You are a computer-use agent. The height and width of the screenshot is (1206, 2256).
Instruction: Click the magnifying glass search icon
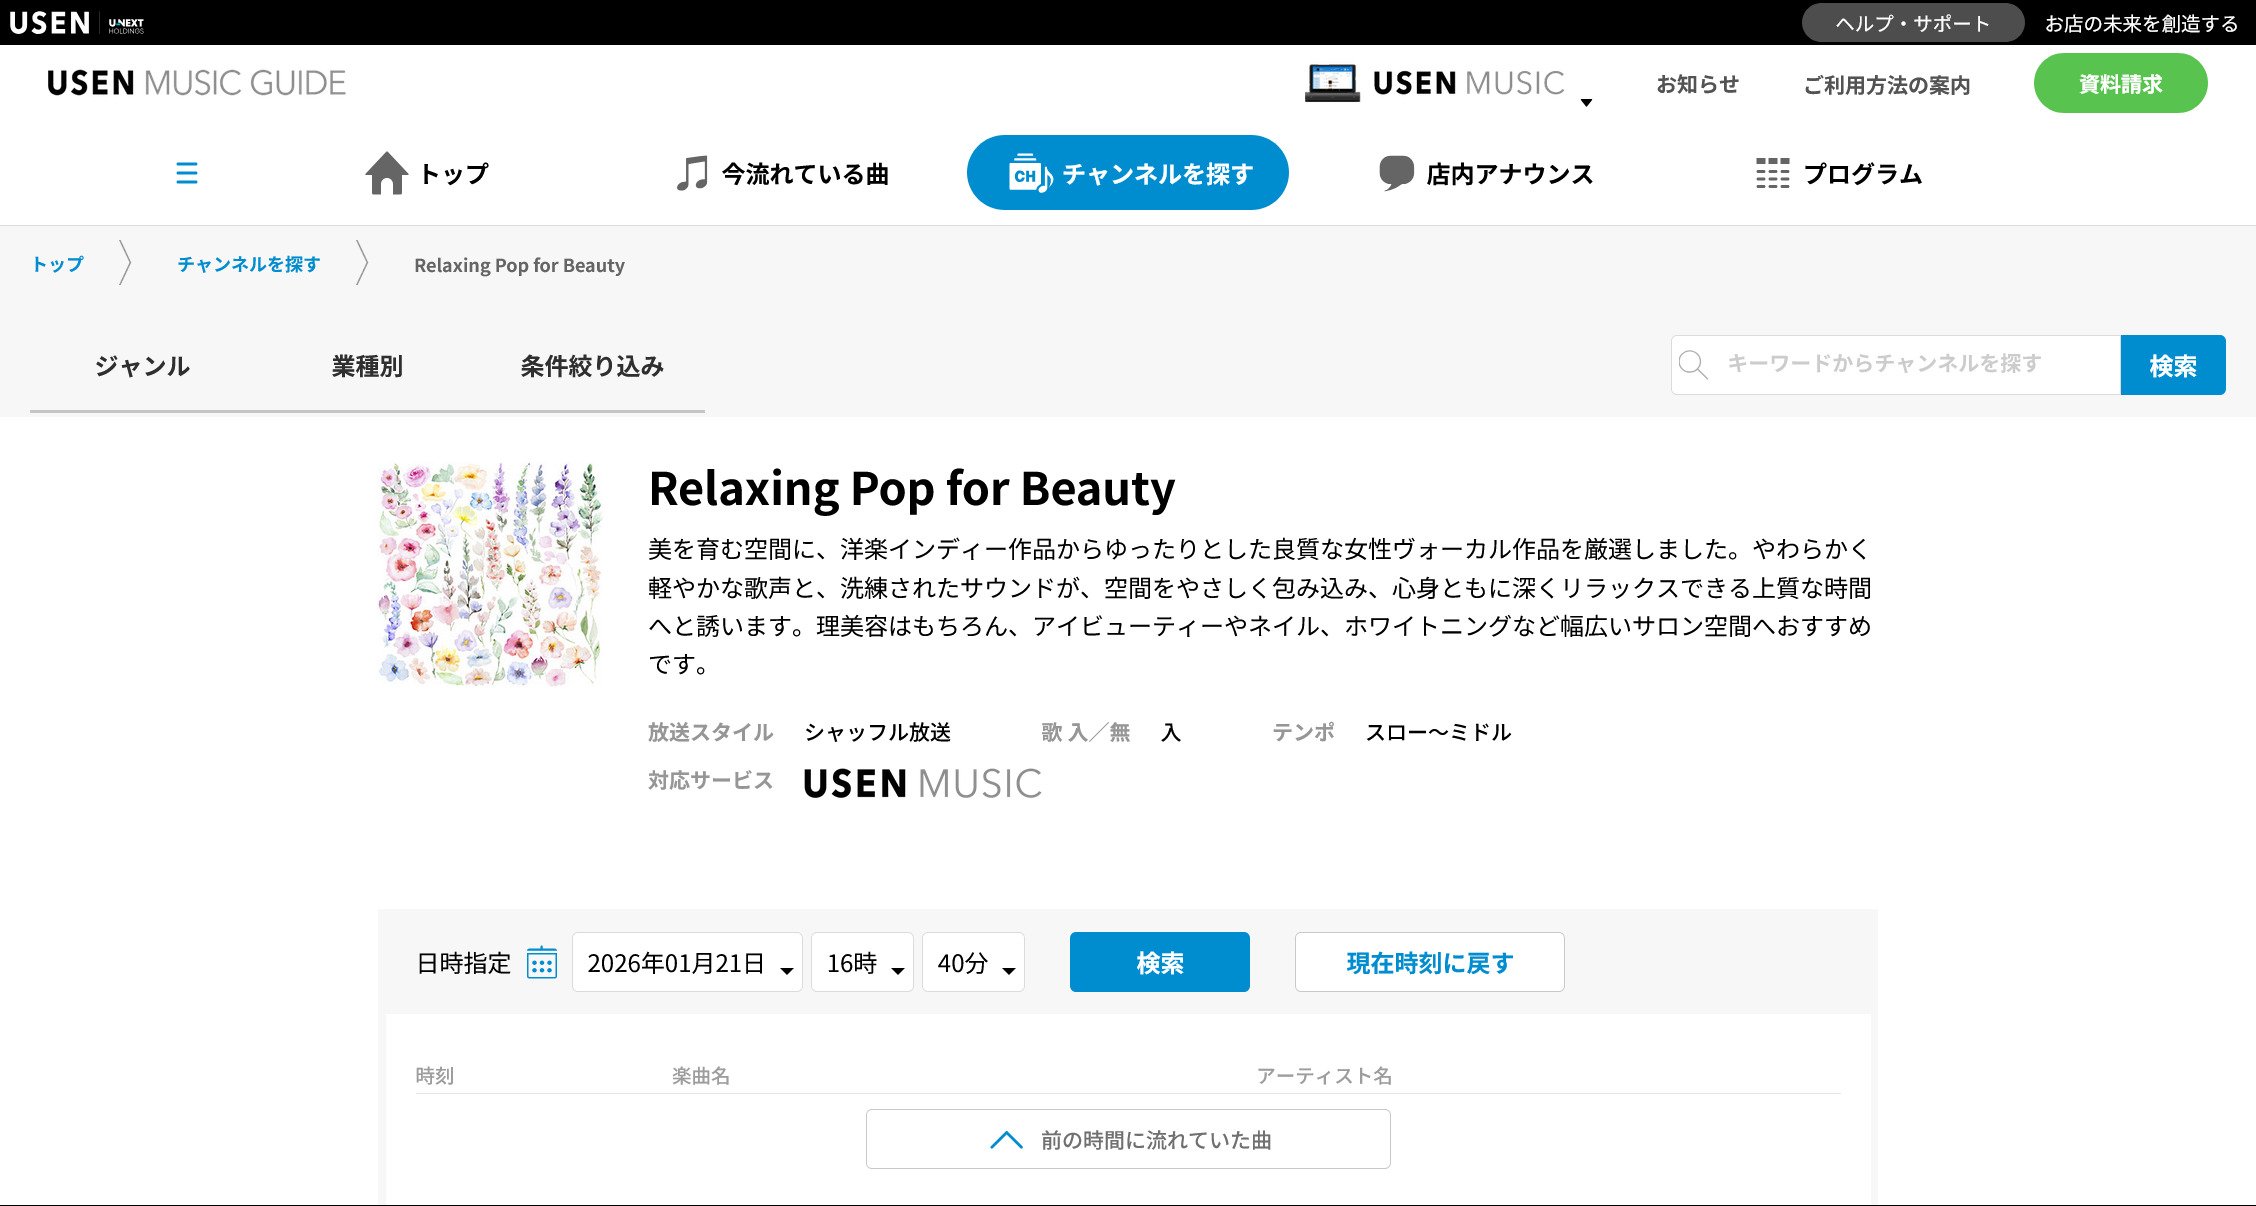[x=1693, y=365]
